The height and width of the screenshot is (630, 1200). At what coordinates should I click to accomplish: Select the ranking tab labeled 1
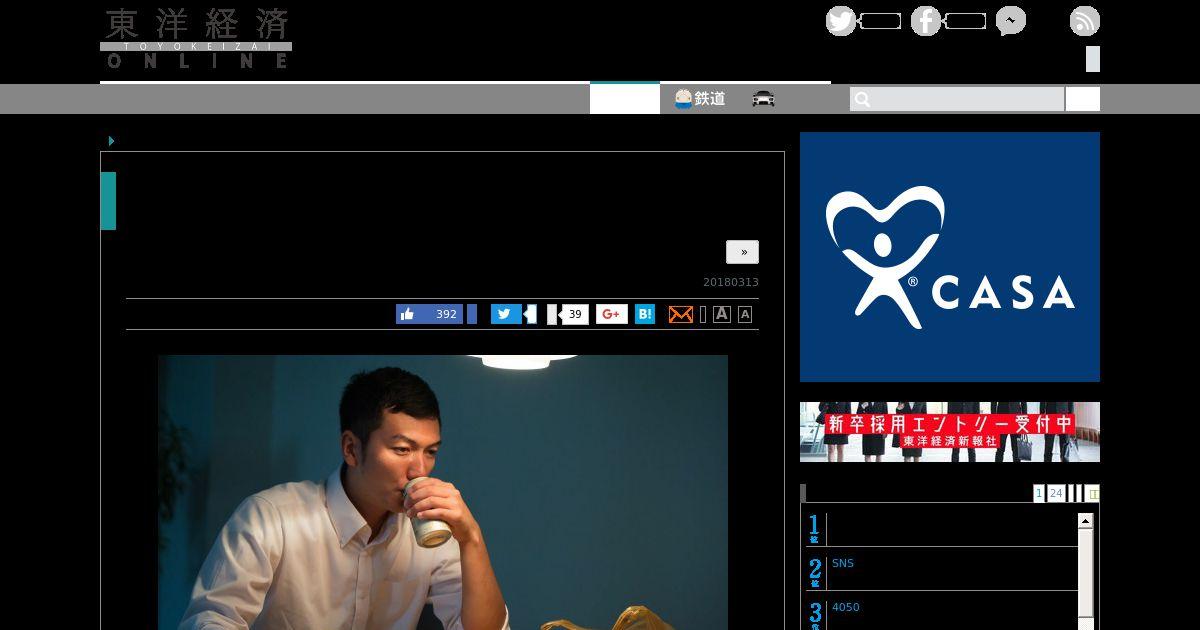point(1039,493)
